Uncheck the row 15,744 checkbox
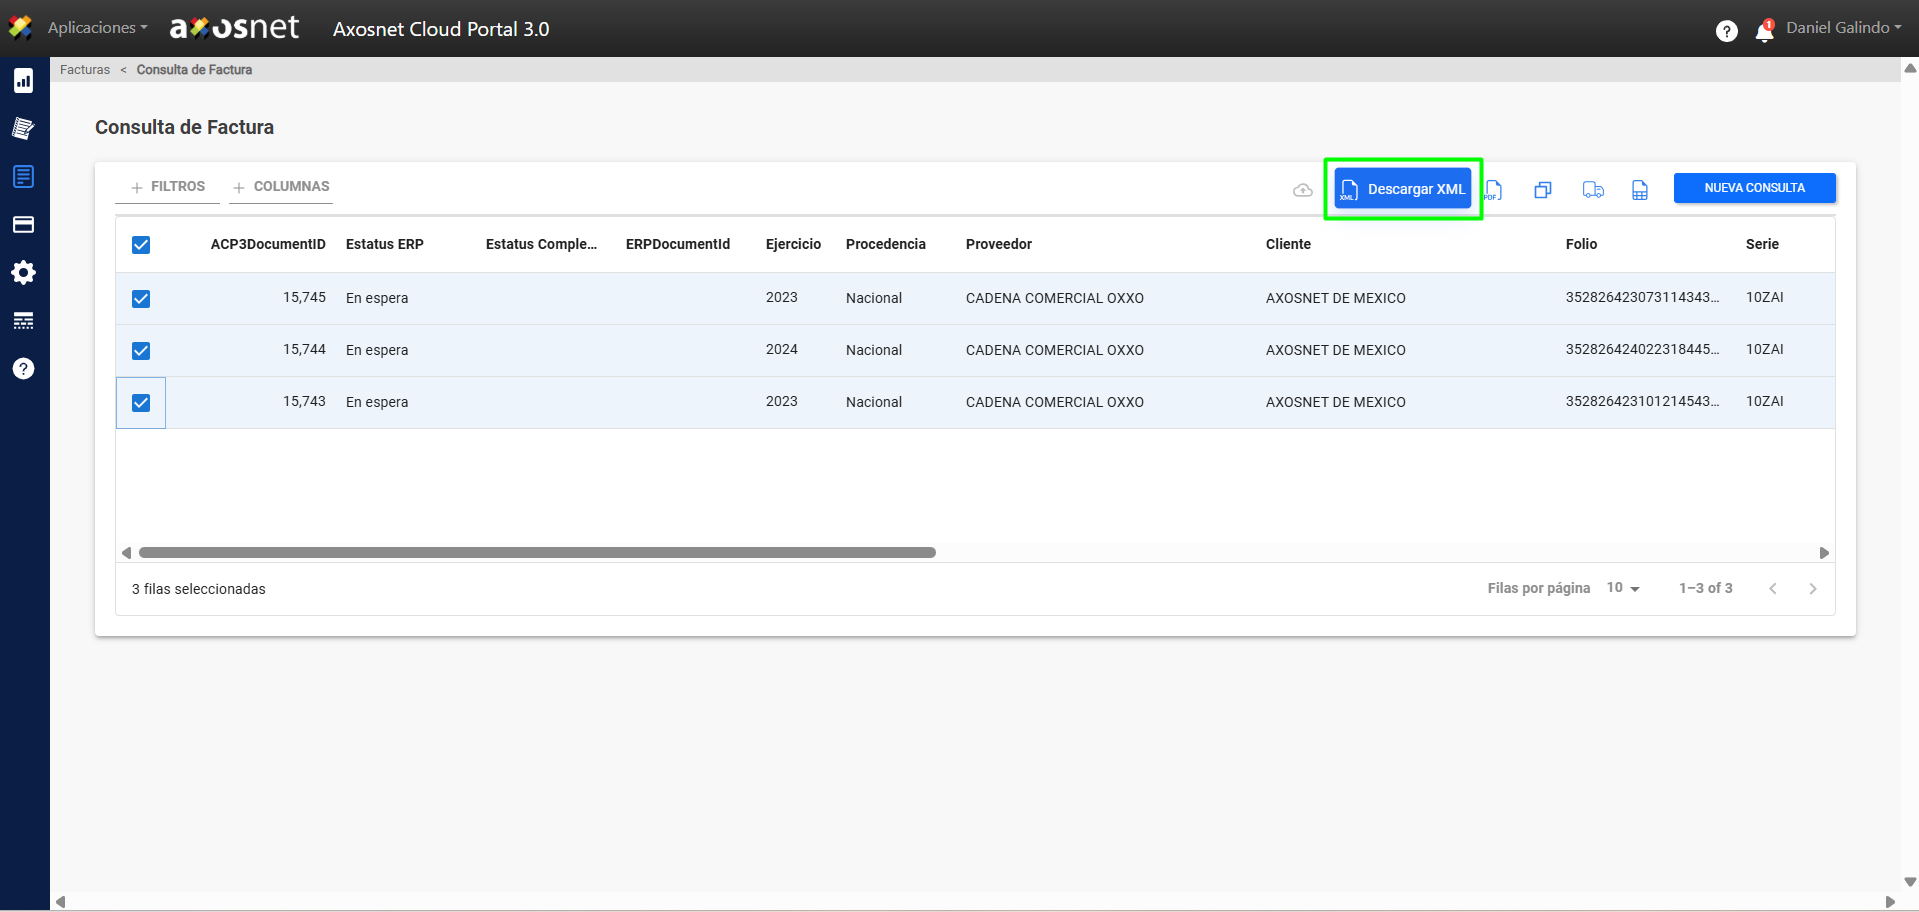 [x=141, y=351]
